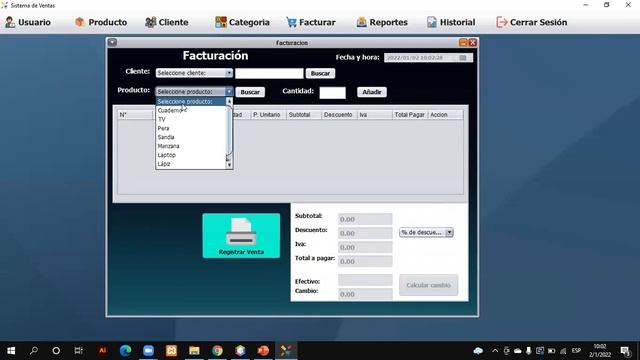Open the notification center icon

coord(625,351)
